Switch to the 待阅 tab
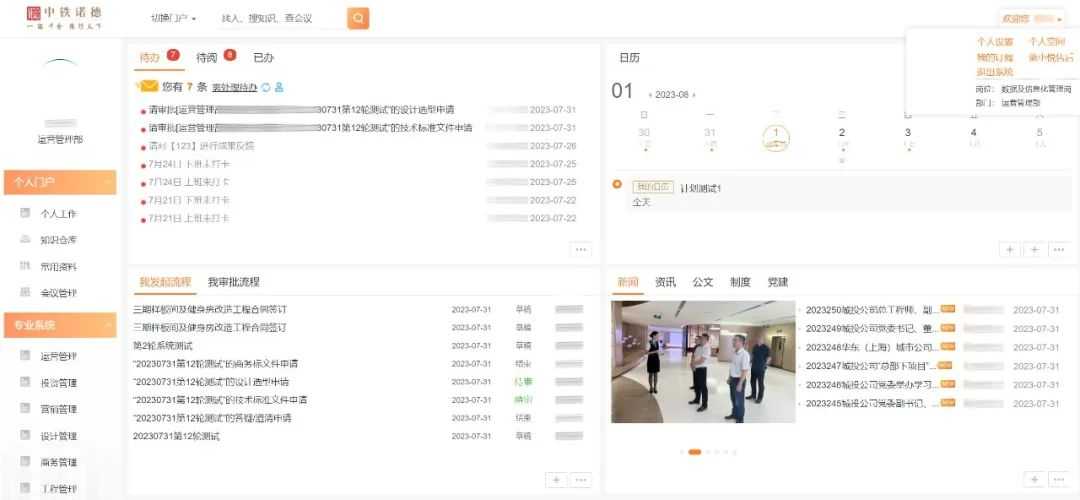This screenshot has height=500, width=1080. [x=207, y=57]
